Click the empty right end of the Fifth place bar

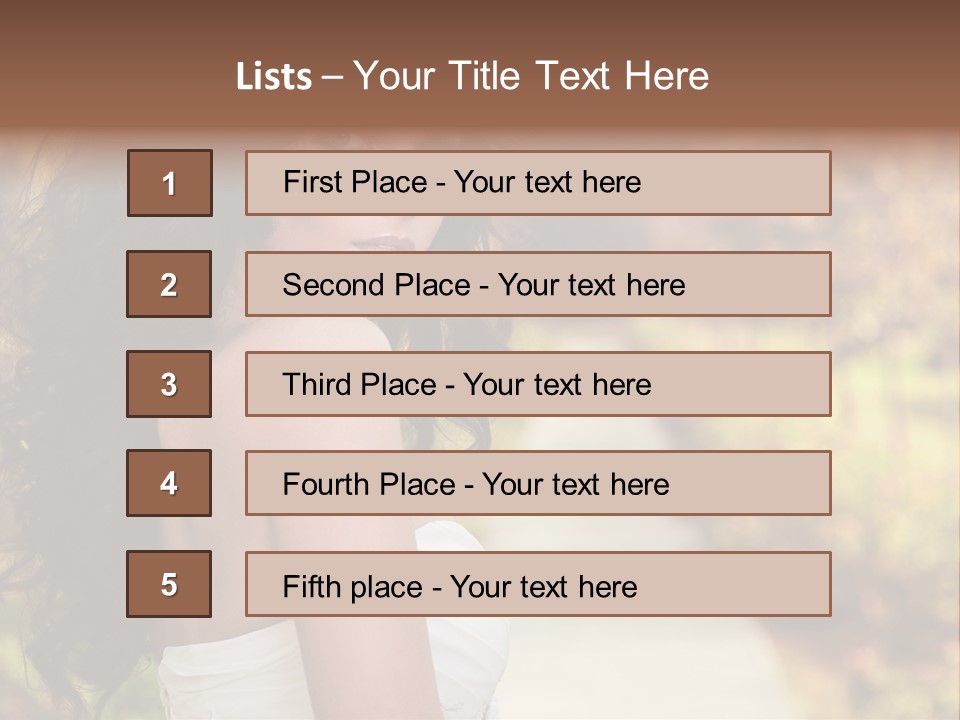(x=750, y=584)
